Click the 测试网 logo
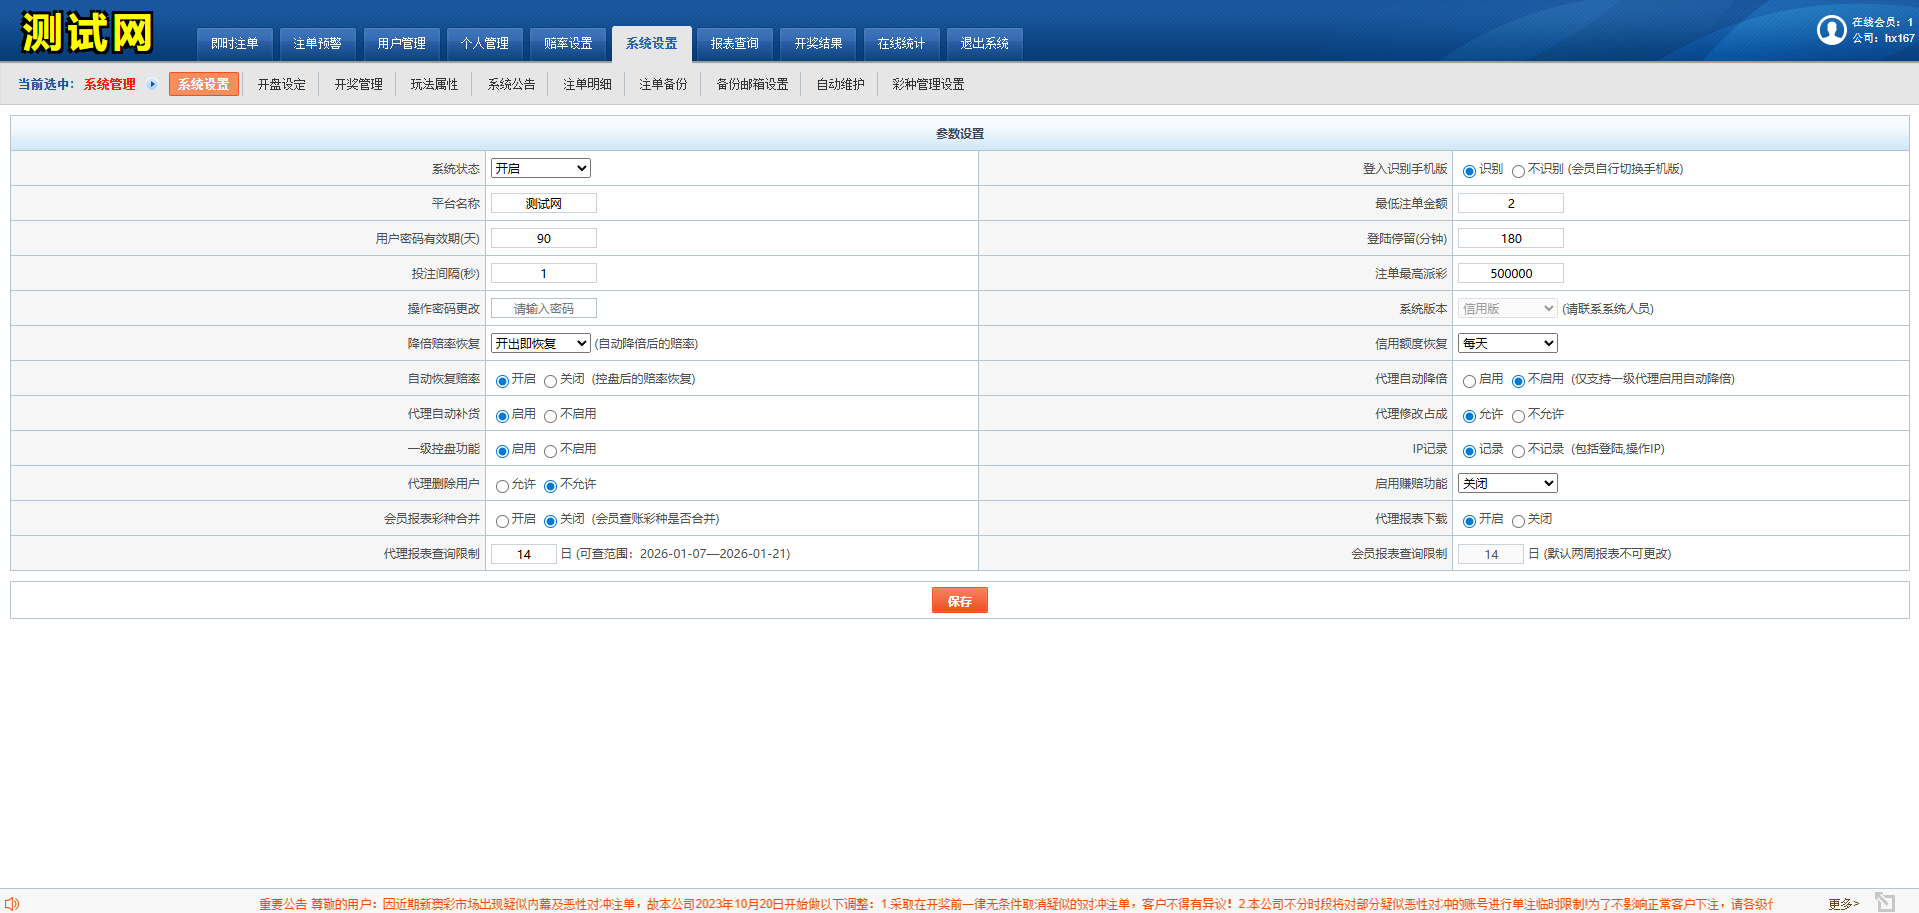Image resolution: width=1919 pixels, height=913 pixels. [87, 33]
